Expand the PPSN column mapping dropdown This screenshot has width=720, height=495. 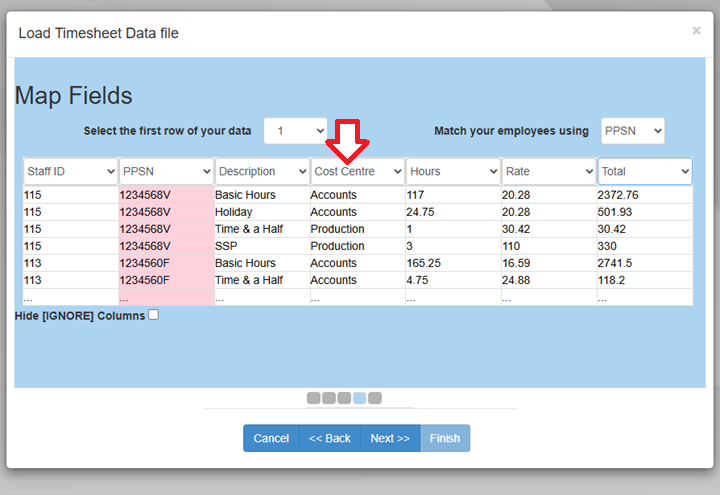(166, 171)
